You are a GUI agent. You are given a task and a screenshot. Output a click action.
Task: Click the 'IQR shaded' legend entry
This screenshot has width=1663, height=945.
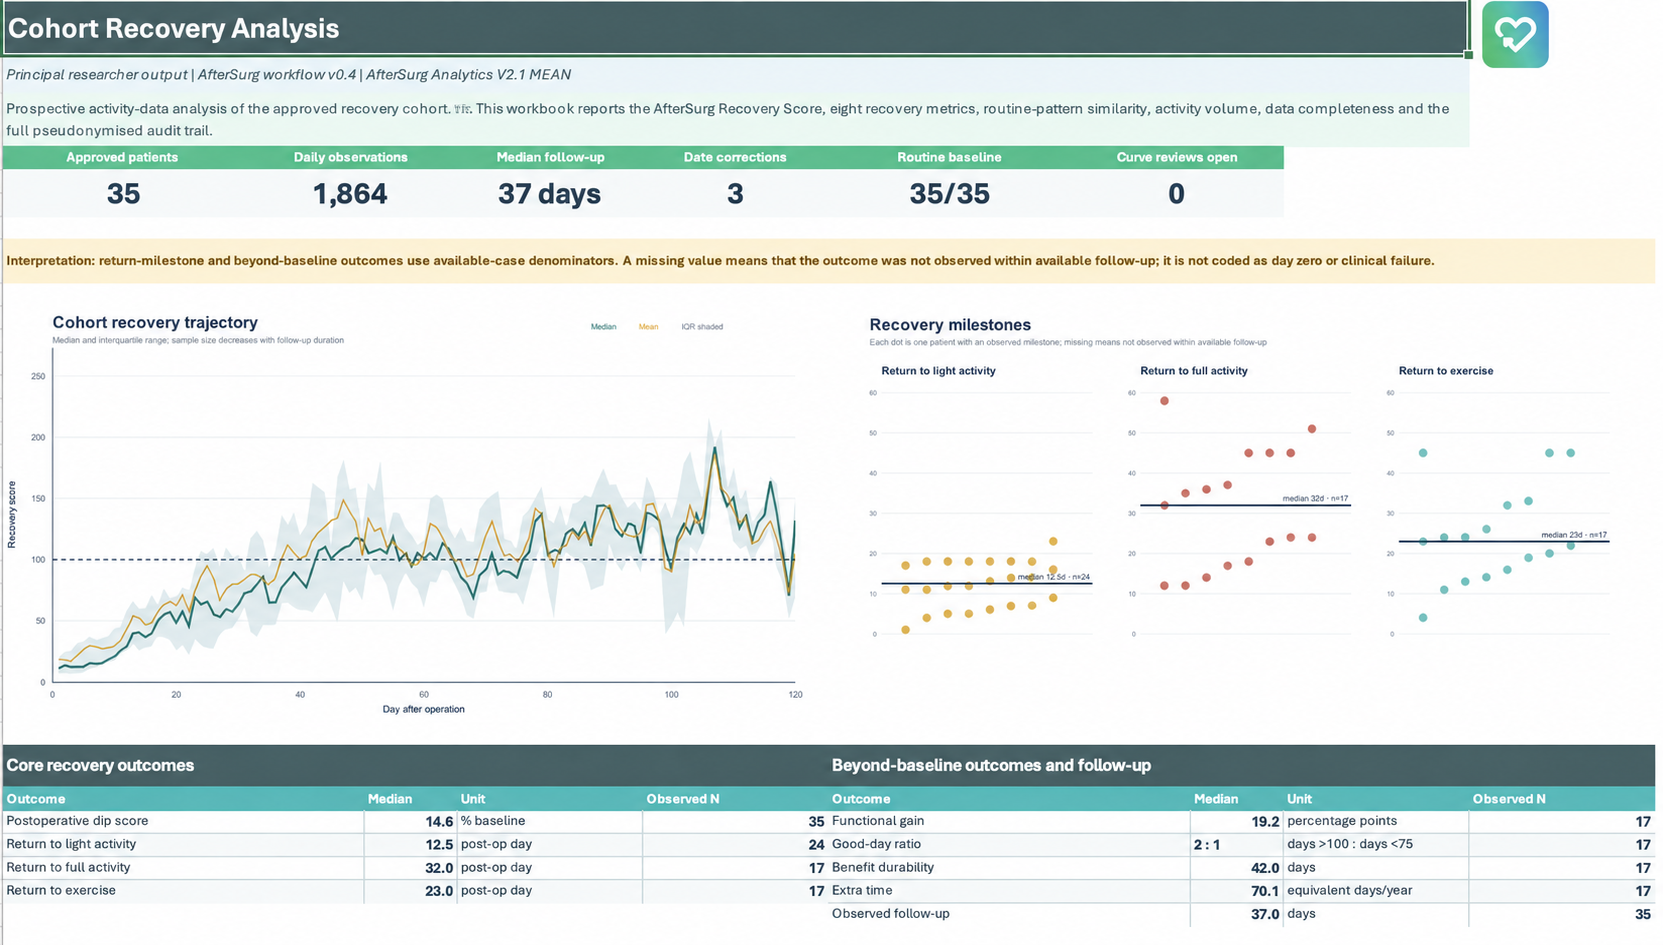point(702,327)
